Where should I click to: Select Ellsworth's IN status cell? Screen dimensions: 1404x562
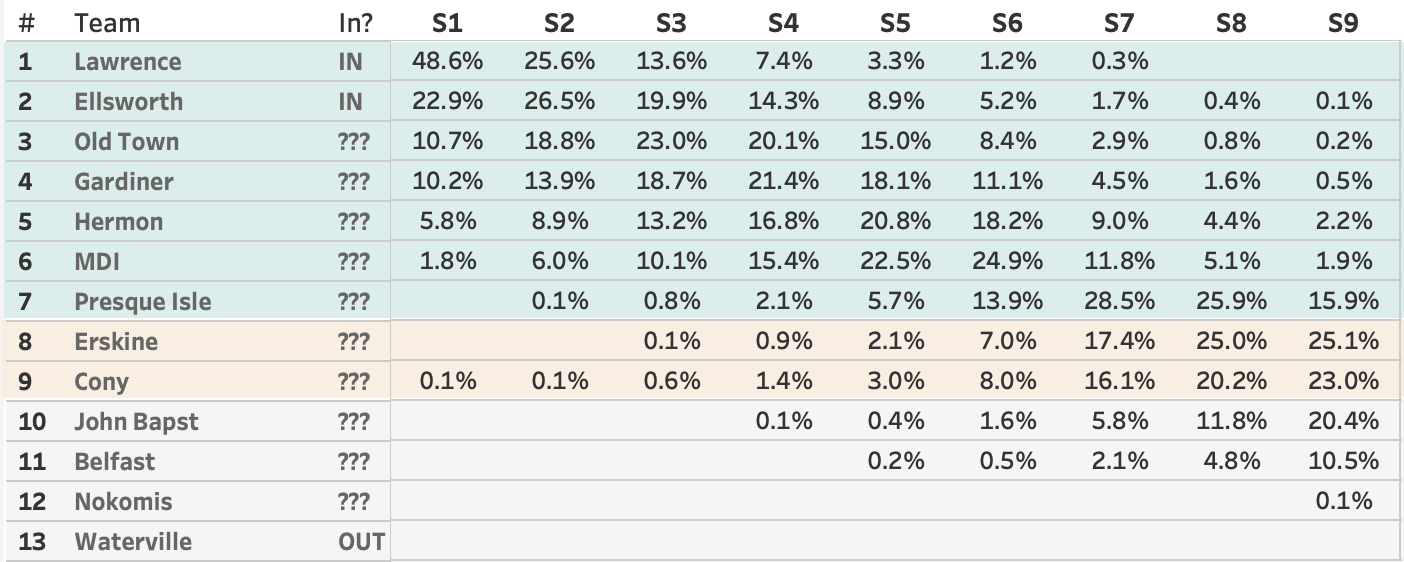pyautogui.click(x=350, y=102)
